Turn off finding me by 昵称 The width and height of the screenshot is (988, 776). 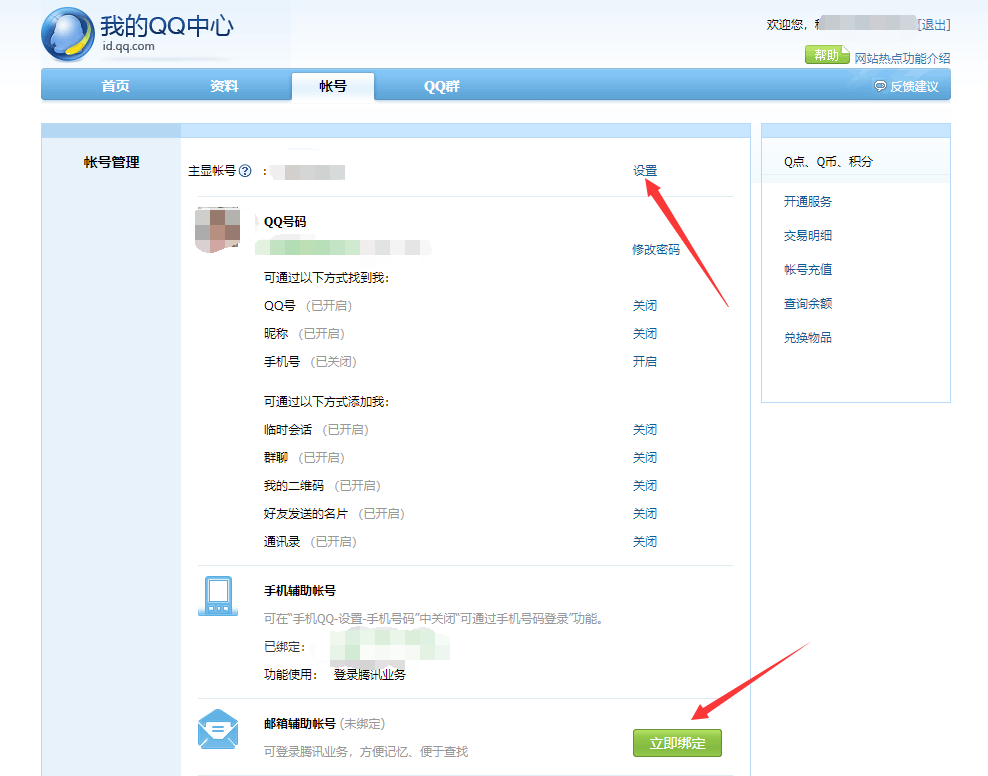645,333
